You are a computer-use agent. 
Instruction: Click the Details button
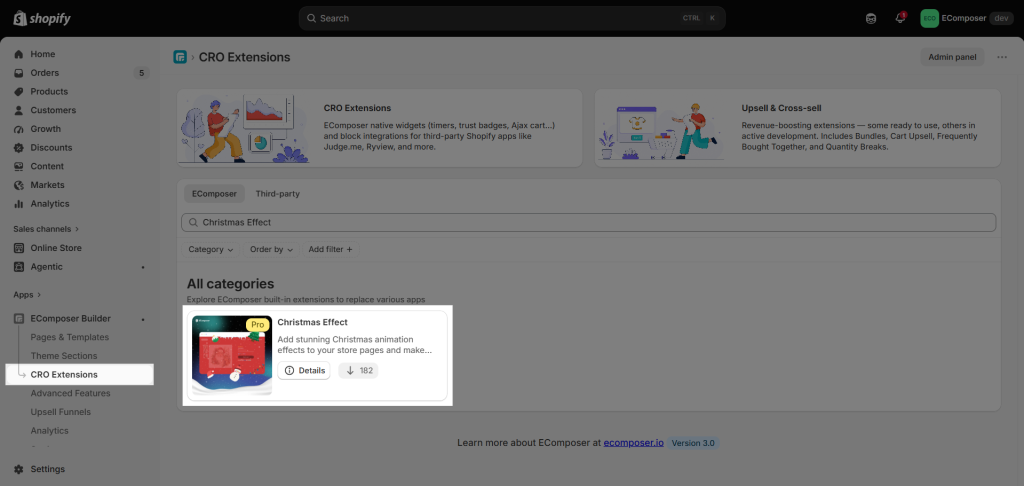coord(304,370)
